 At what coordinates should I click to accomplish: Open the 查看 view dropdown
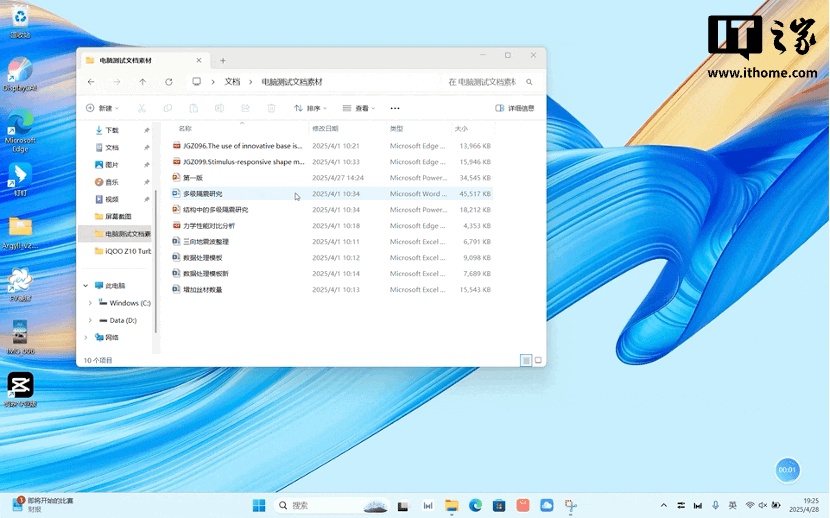[x=359, y=108]
